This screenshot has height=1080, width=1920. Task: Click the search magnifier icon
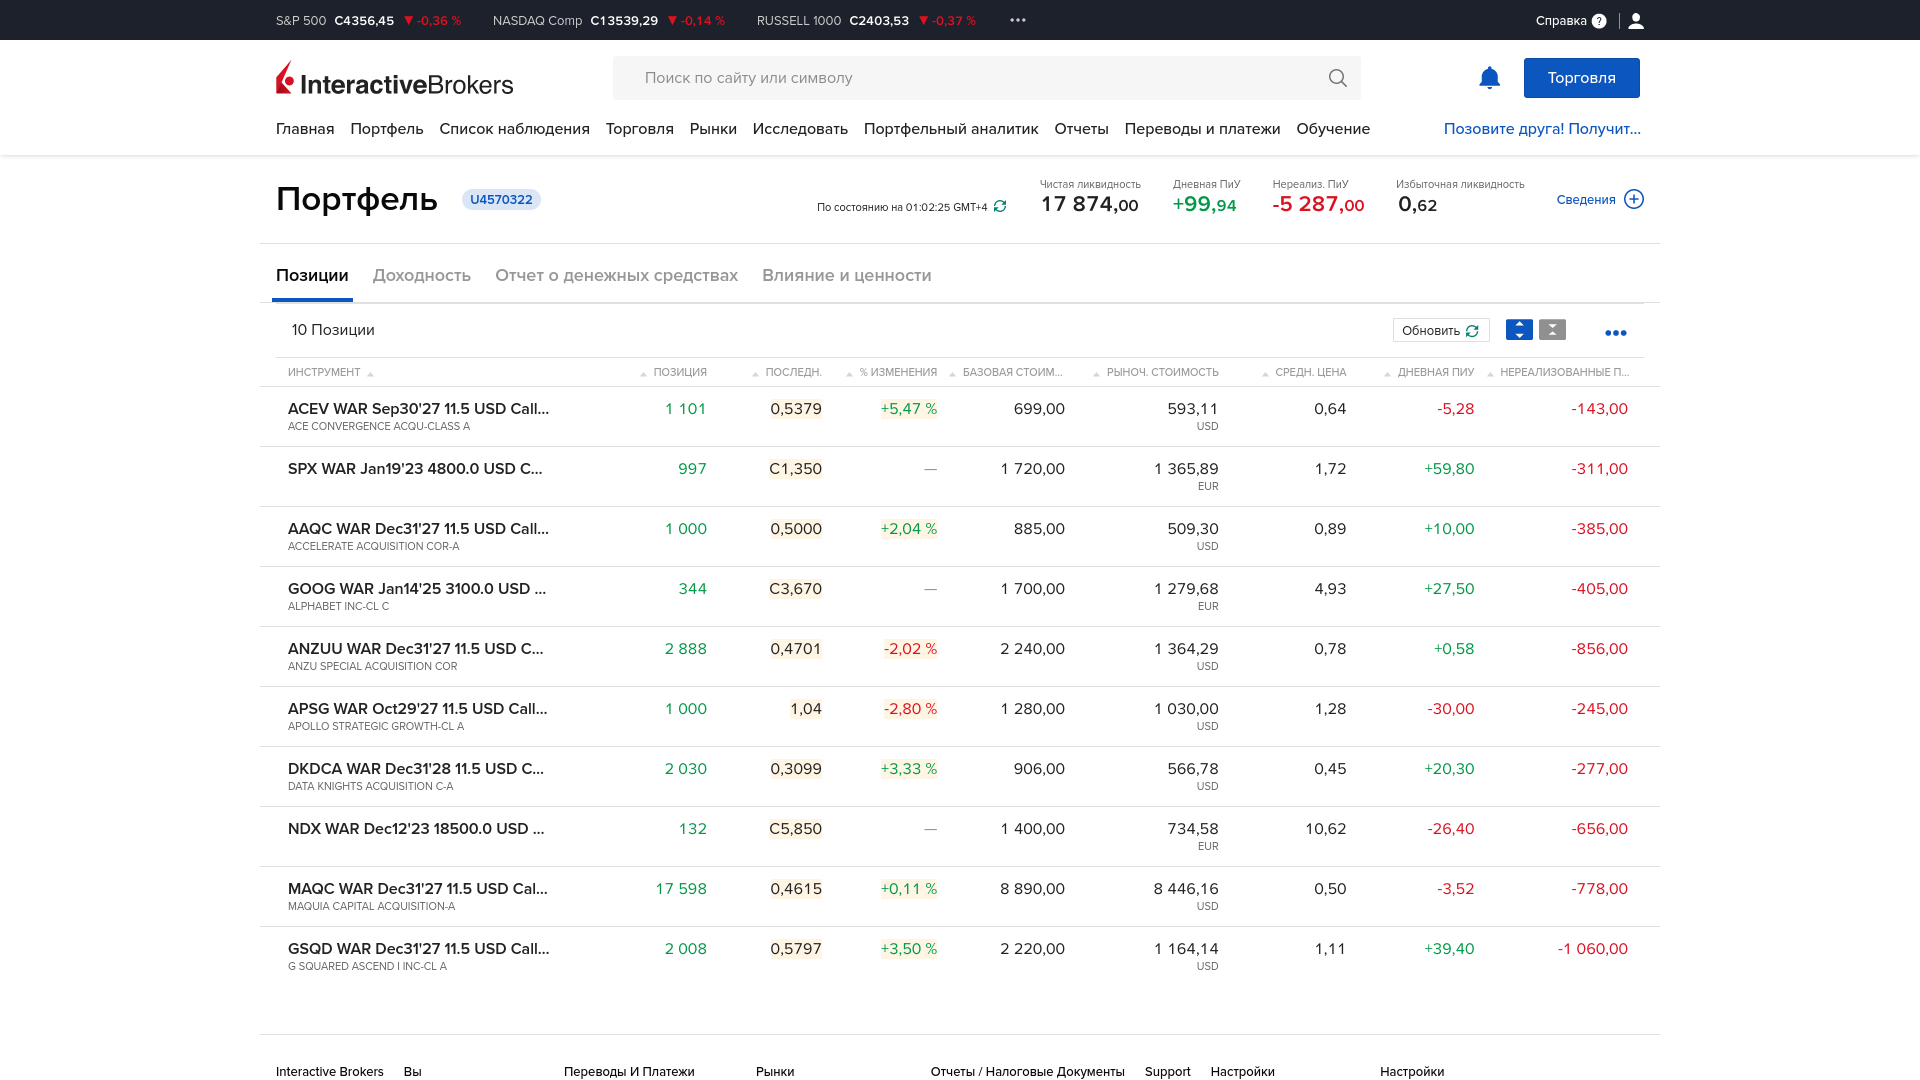click(x=1337, y=78)
